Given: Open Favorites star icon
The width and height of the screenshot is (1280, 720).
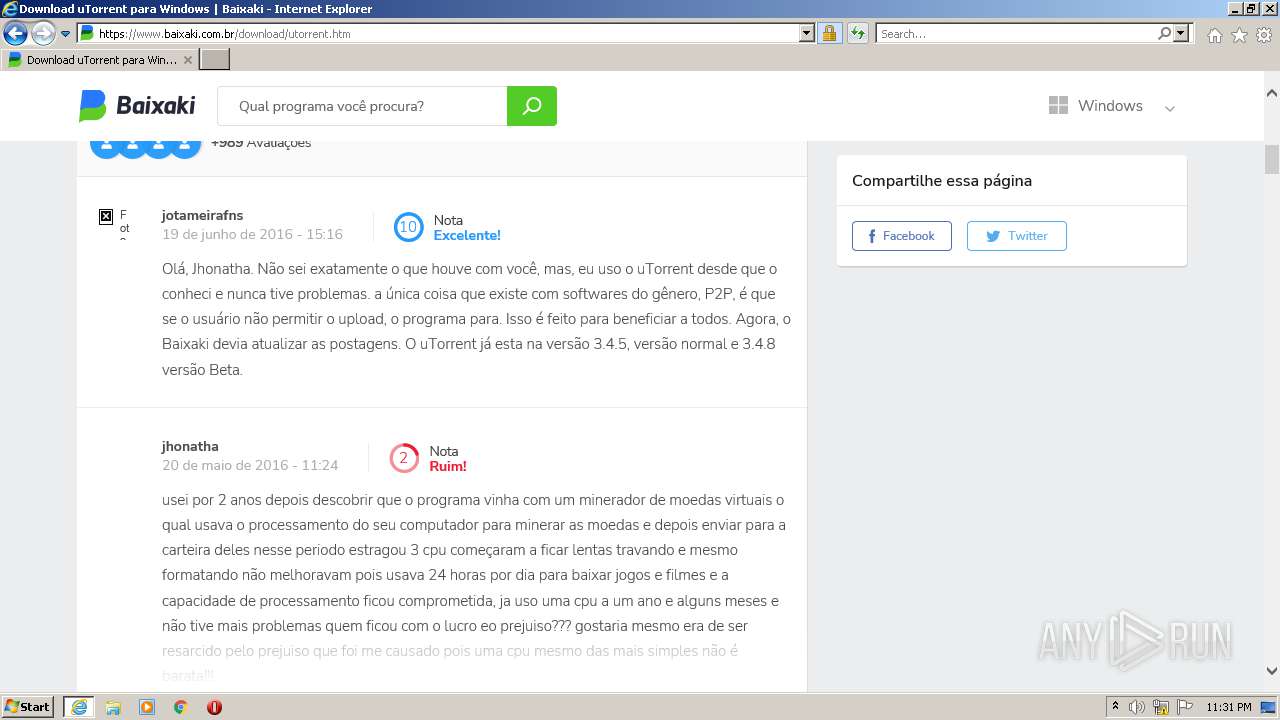Looking at the screenshot, I should tap(1239, 35).
